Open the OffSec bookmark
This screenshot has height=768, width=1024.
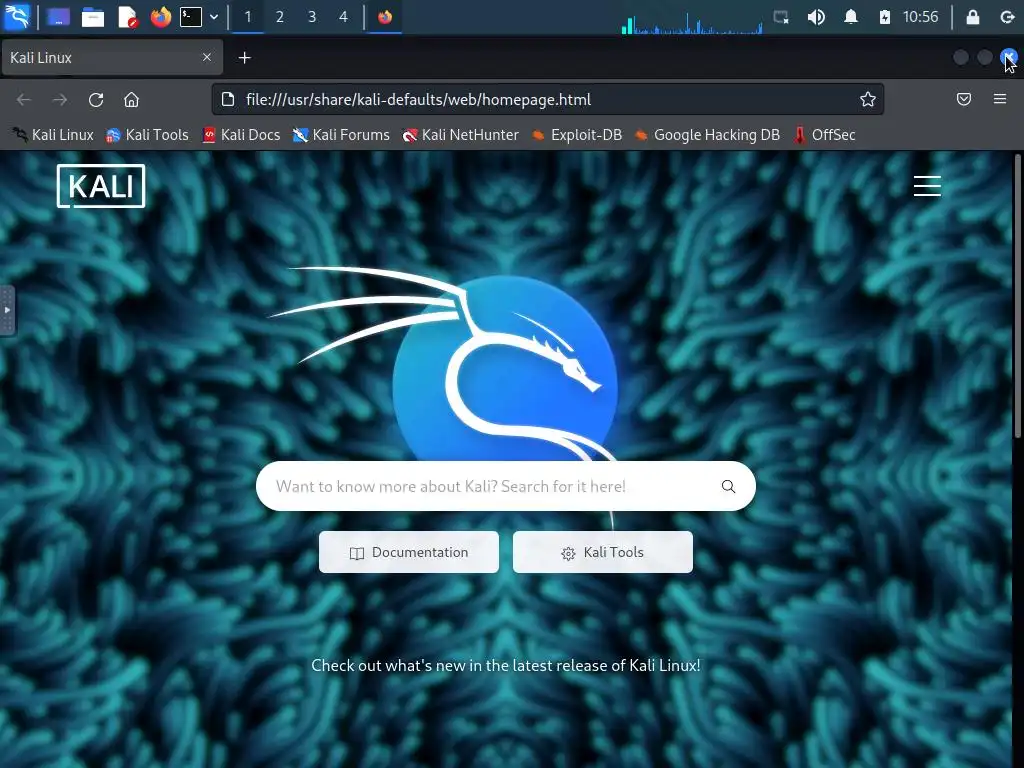[x=824, y=135]
